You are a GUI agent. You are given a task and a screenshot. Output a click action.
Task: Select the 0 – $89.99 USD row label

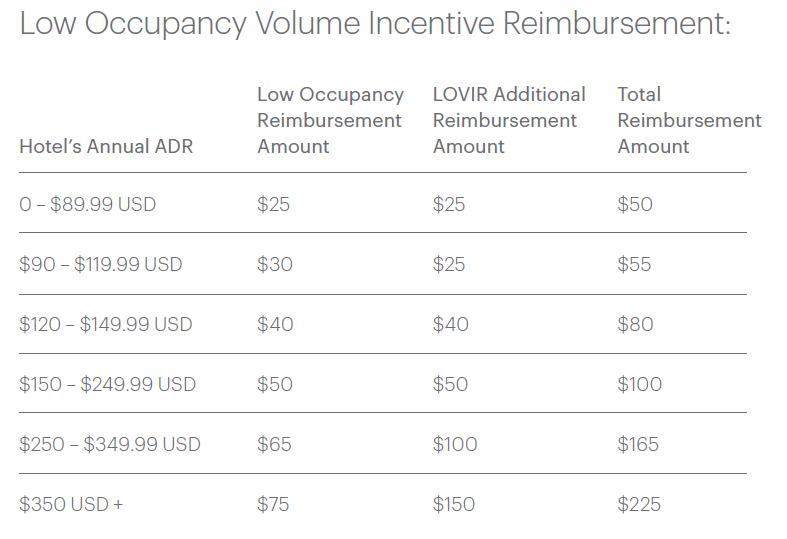pyautogui.click(x=88, y=204)
